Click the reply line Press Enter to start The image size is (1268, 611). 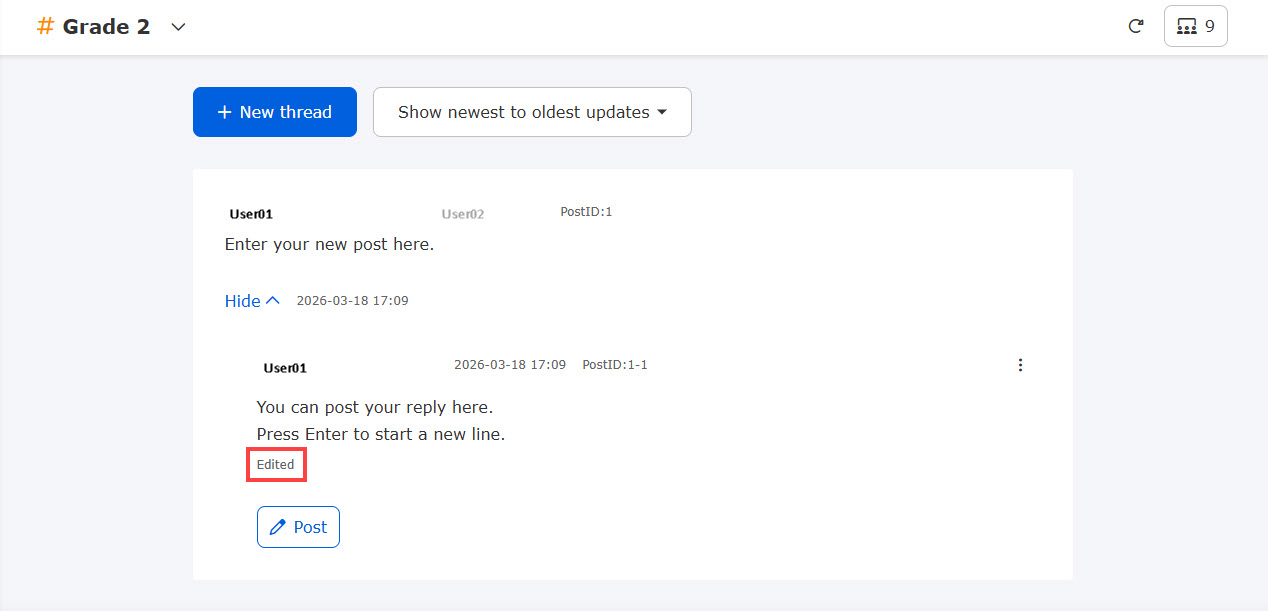pyautogui.click(x=380, y=434)
